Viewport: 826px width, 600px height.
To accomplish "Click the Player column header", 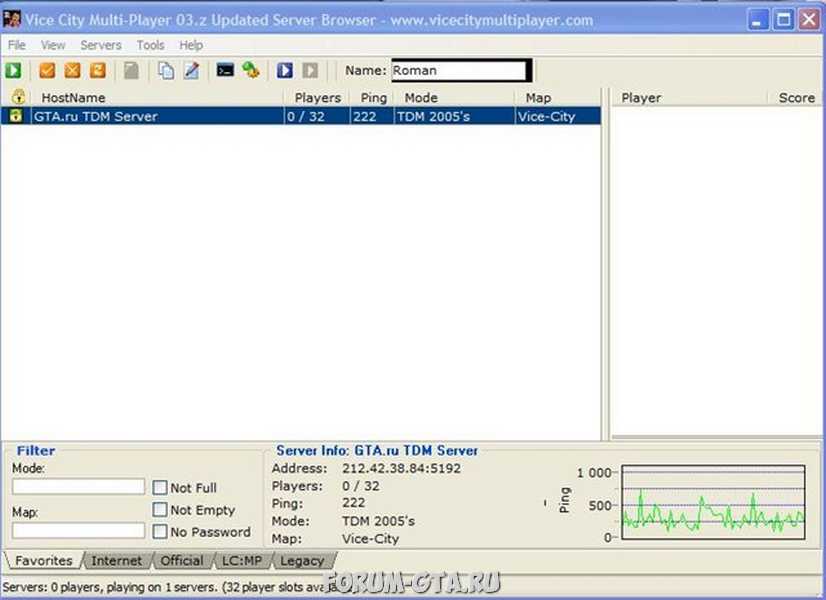I will pos(689,97).
